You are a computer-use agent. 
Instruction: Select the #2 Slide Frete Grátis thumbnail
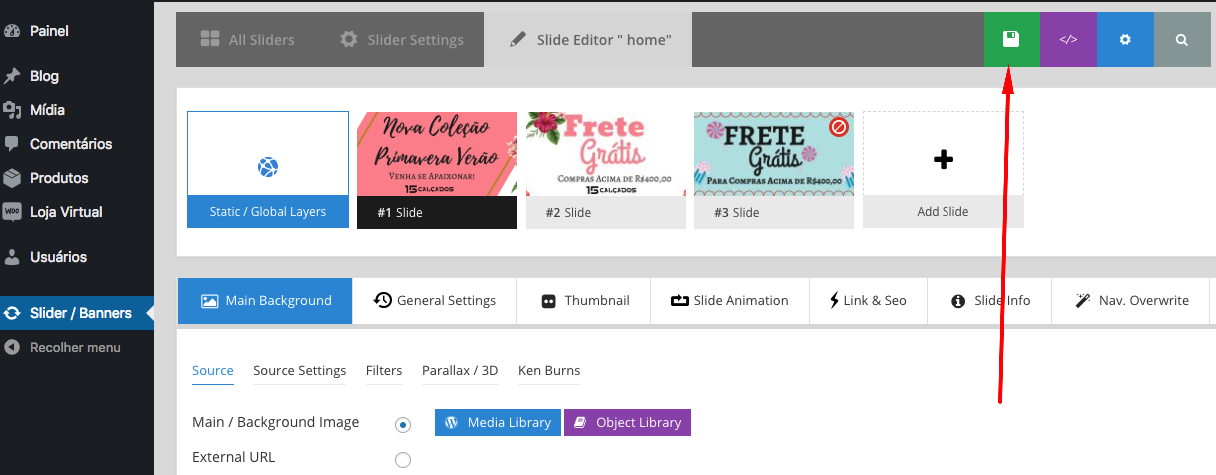pyautogui.click(x=605, y=155)
